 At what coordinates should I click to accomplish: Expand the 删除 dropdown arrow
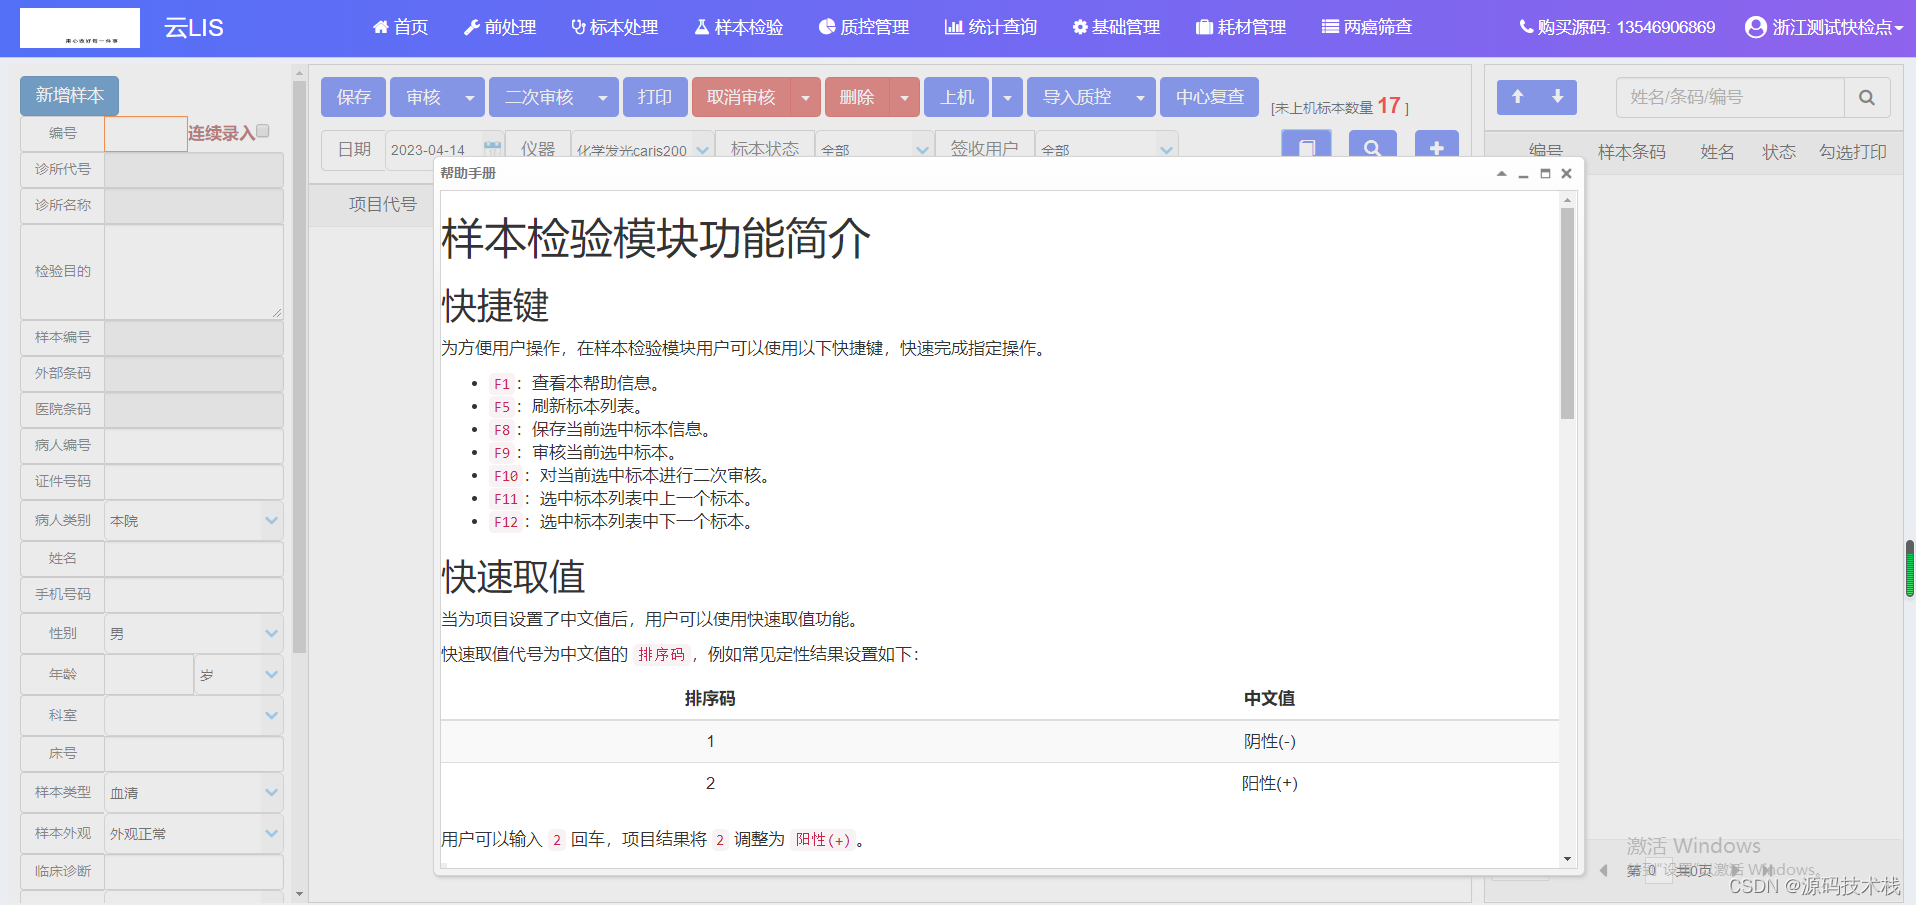coord(905,97)
